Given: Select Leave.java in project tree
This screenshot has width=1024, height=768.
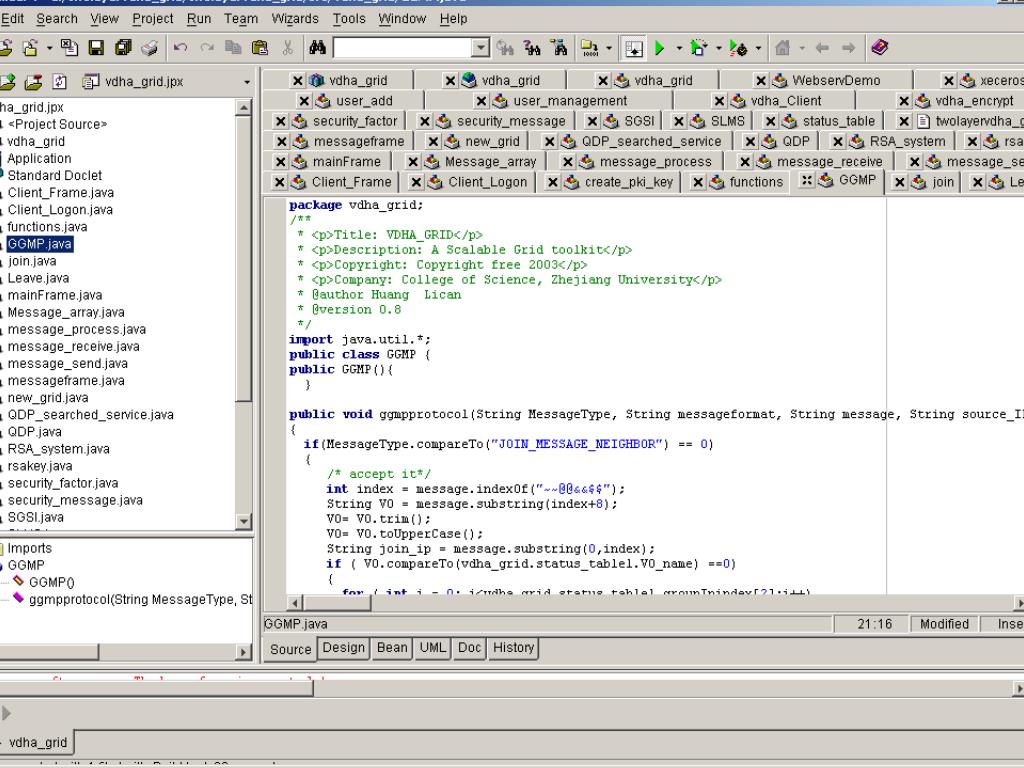Looking at the screenshot, I should (x=38, y=278).
